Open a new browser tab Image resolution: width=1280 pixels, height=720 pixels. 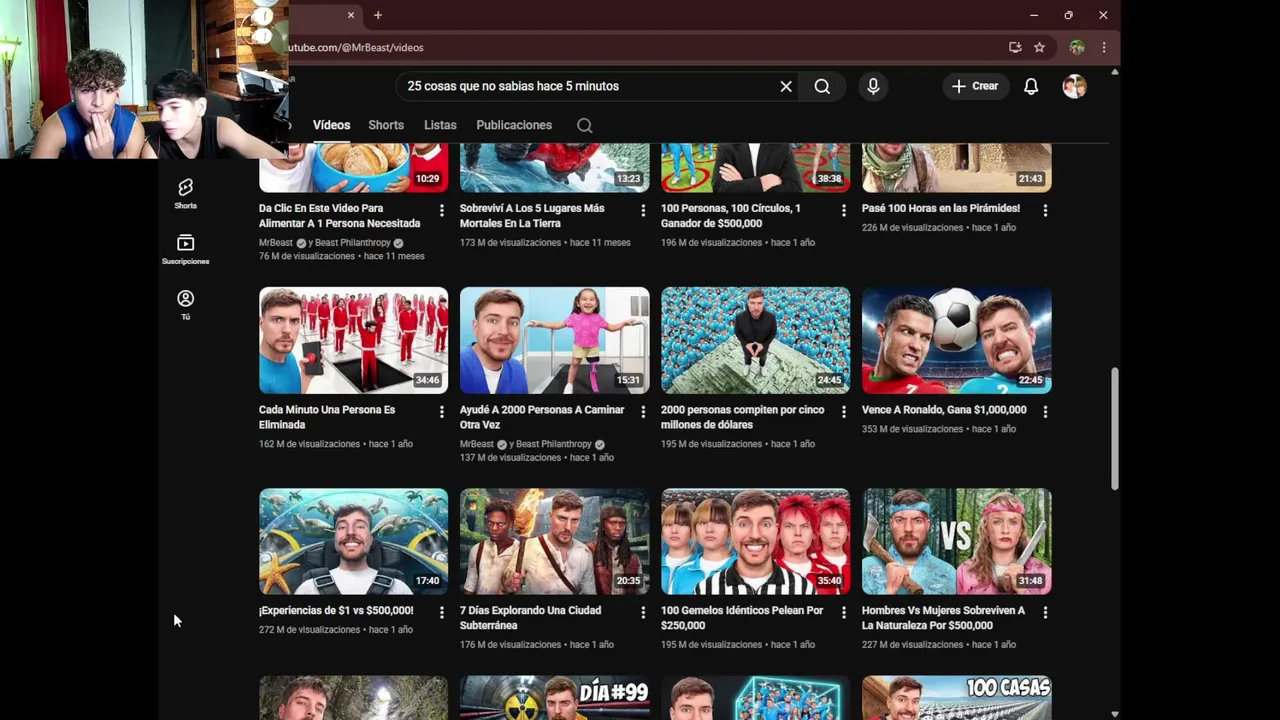(x=378, y=15)
